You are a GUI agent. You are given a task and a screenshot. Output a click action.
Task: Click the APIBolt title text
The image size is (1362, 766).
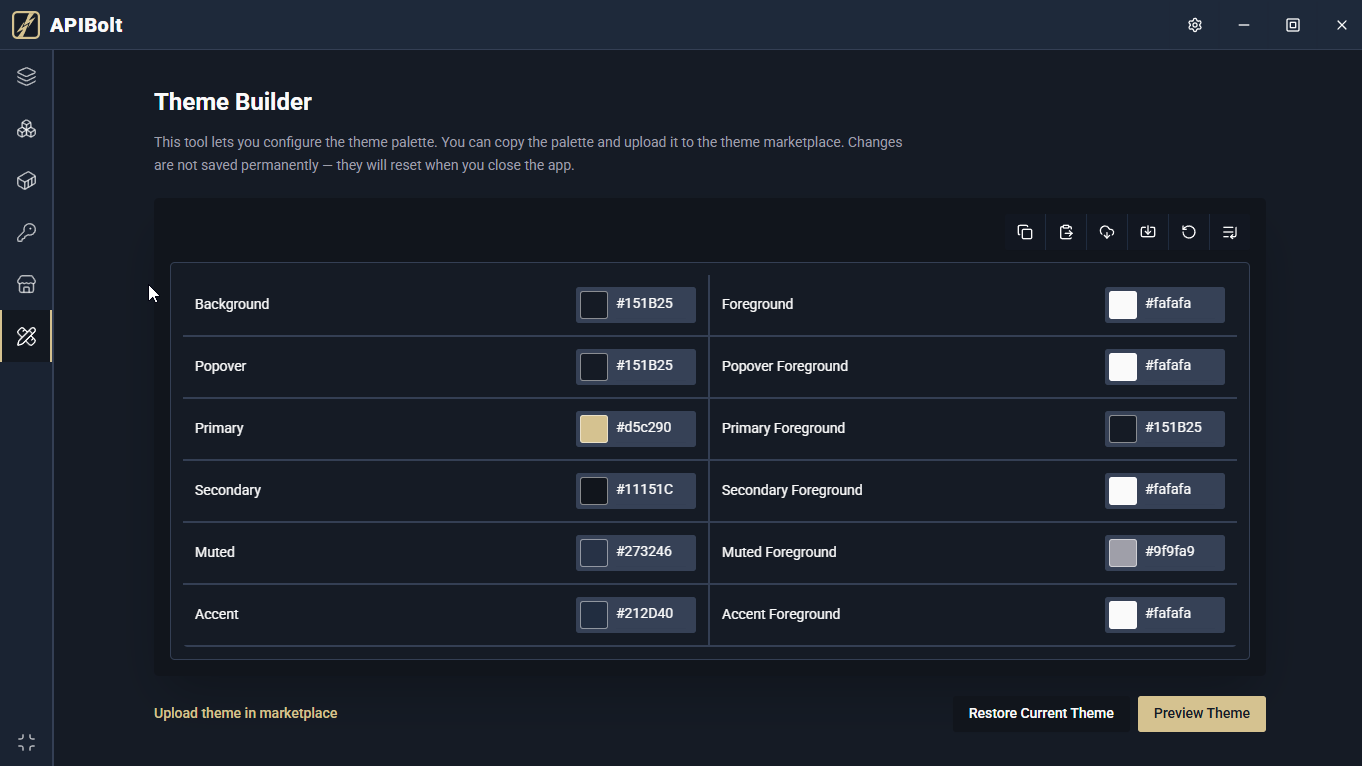[86, 25]
